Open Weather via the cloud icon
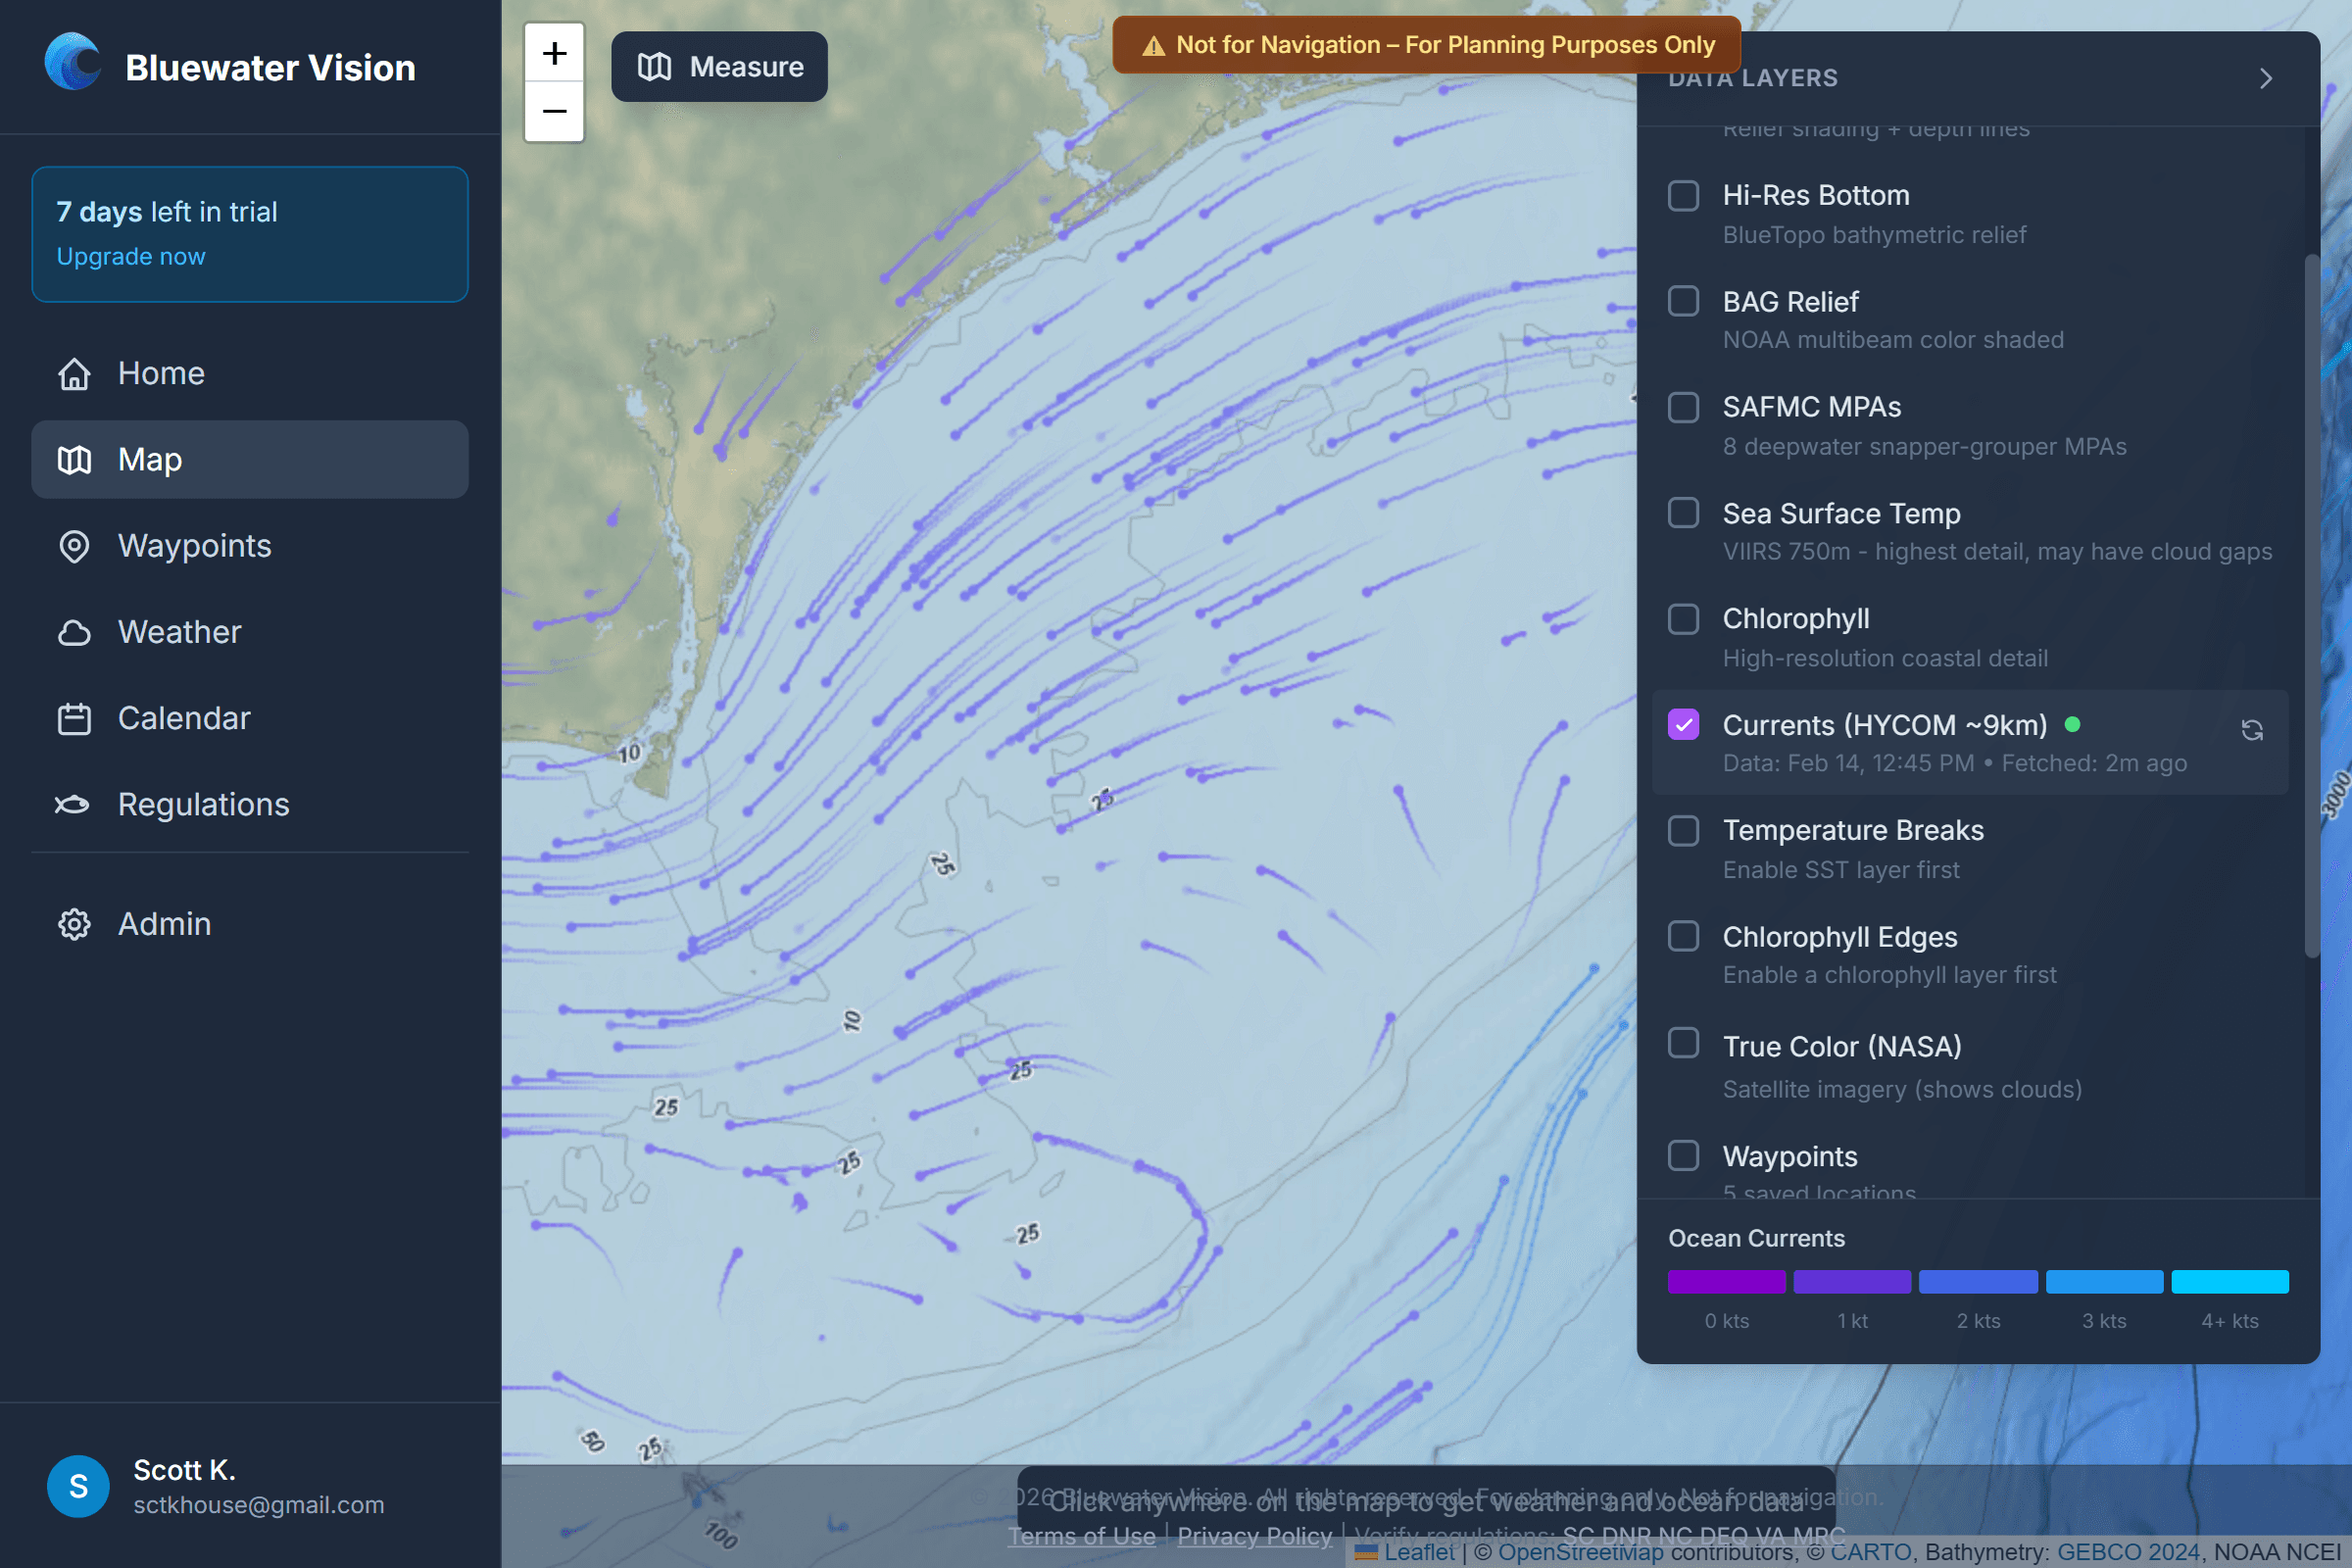 [x=74, y=632]
